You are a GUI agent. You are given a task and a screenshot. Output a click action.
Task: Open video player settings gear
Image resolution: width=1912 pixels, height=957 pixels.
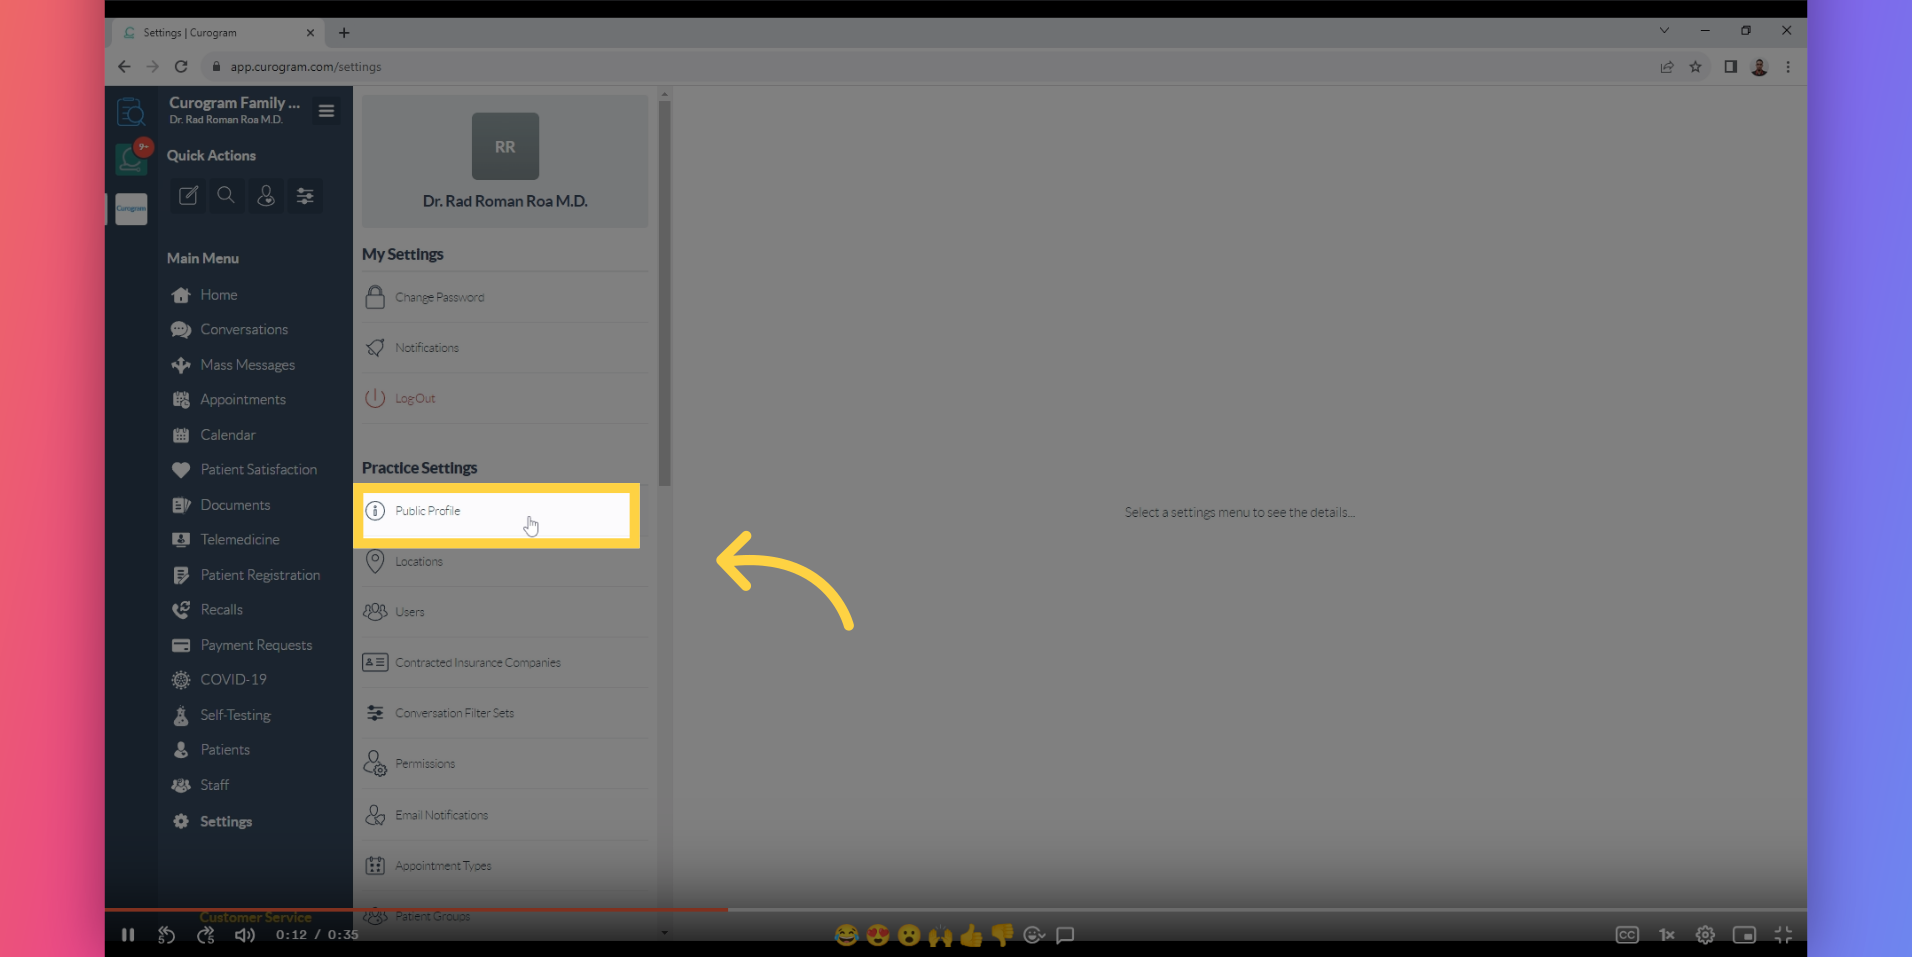[1705, 935]
